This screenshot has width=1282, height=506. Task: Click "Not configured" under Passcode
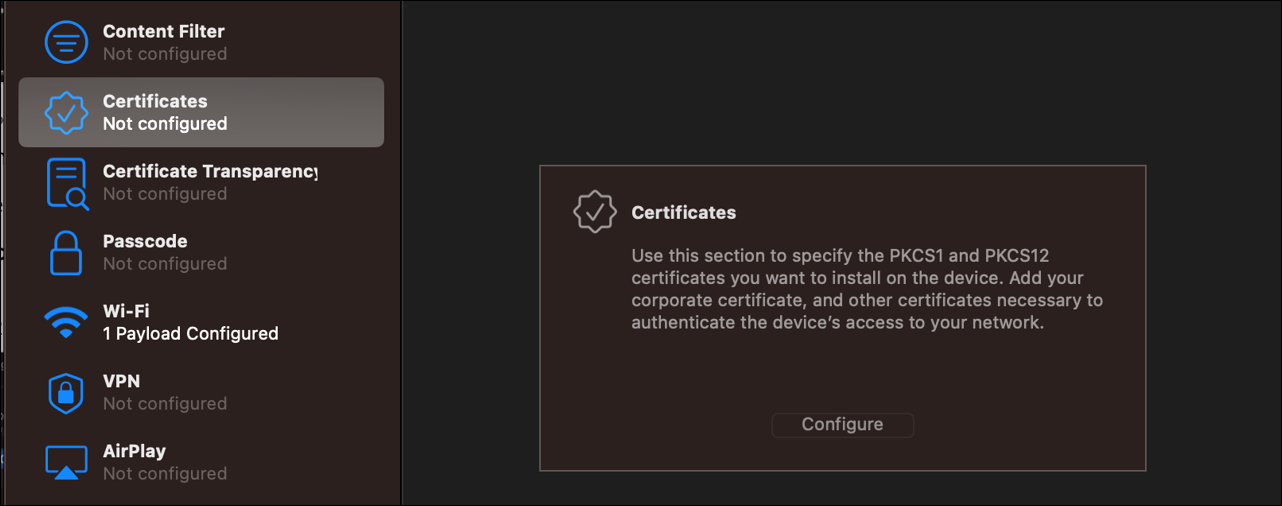click(165, 264)
